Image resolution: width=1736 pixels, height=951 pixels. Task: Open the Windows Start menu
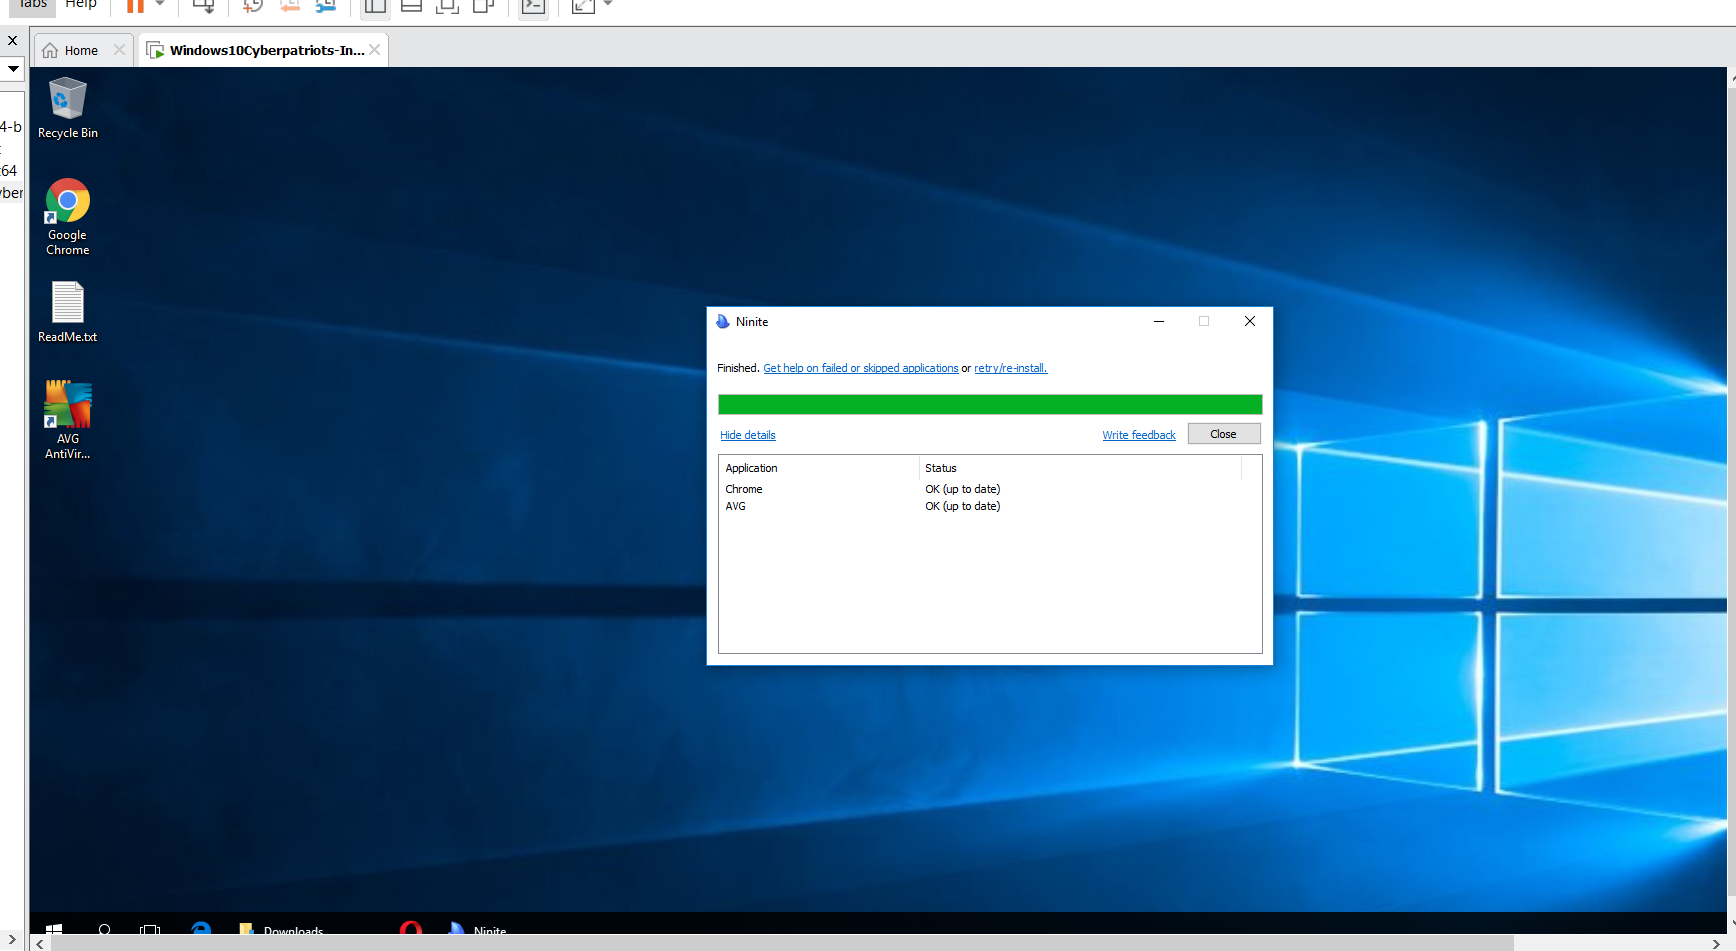point(54,929)
